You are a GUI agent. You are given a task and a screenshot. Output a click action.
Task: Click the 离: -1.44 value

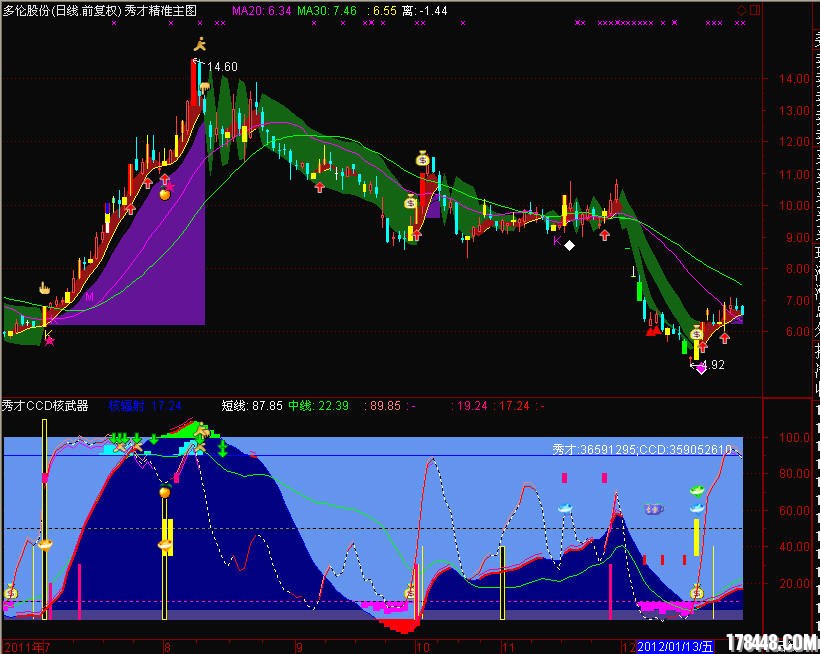coord(425,10)
